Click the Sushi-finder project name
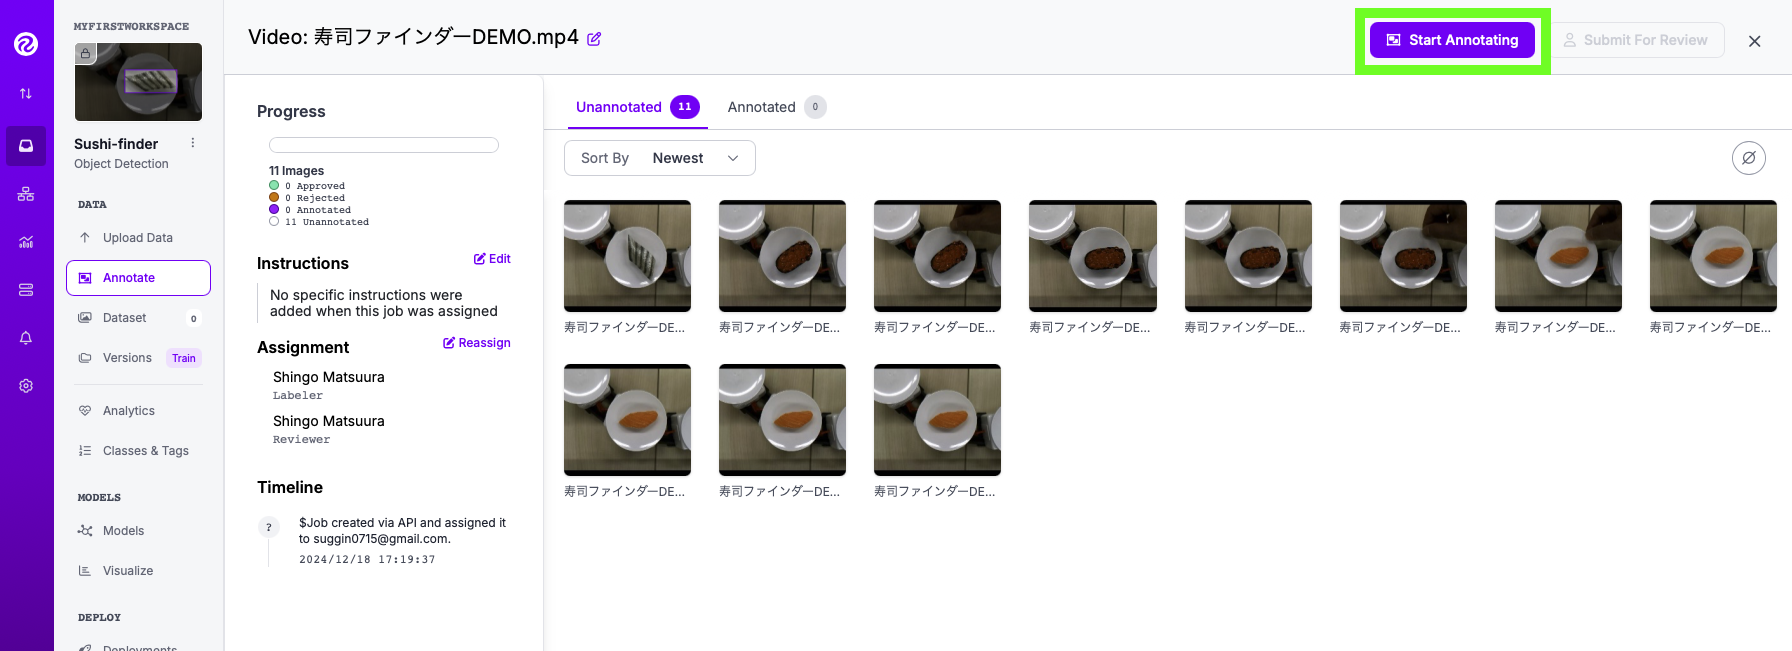1792x651 pixels. click(116, 144)
